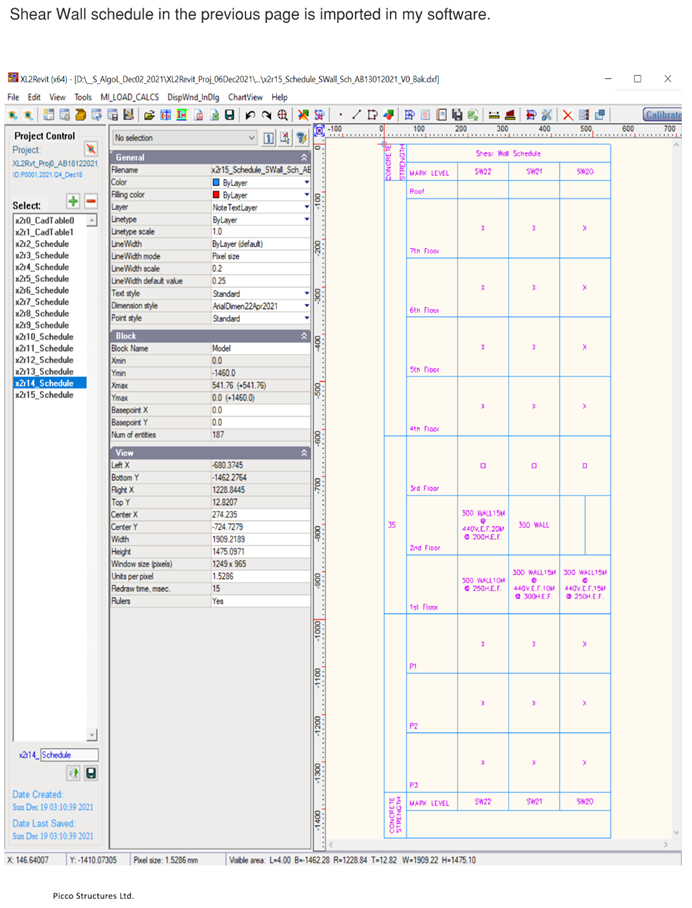This screenshot has width=692, height=908.
Task: Click the red minus remove icon
Action: 90,202
